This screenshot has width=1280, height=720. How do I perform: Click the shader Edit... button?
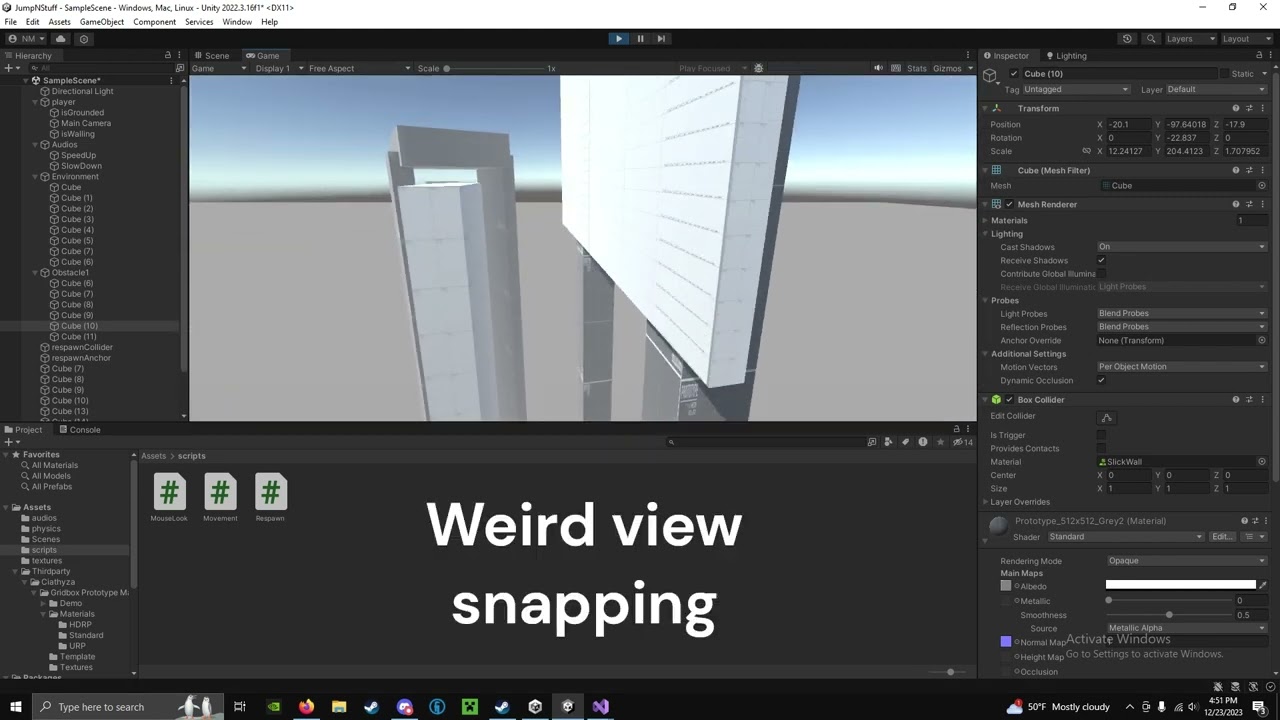click(1222, 537)
